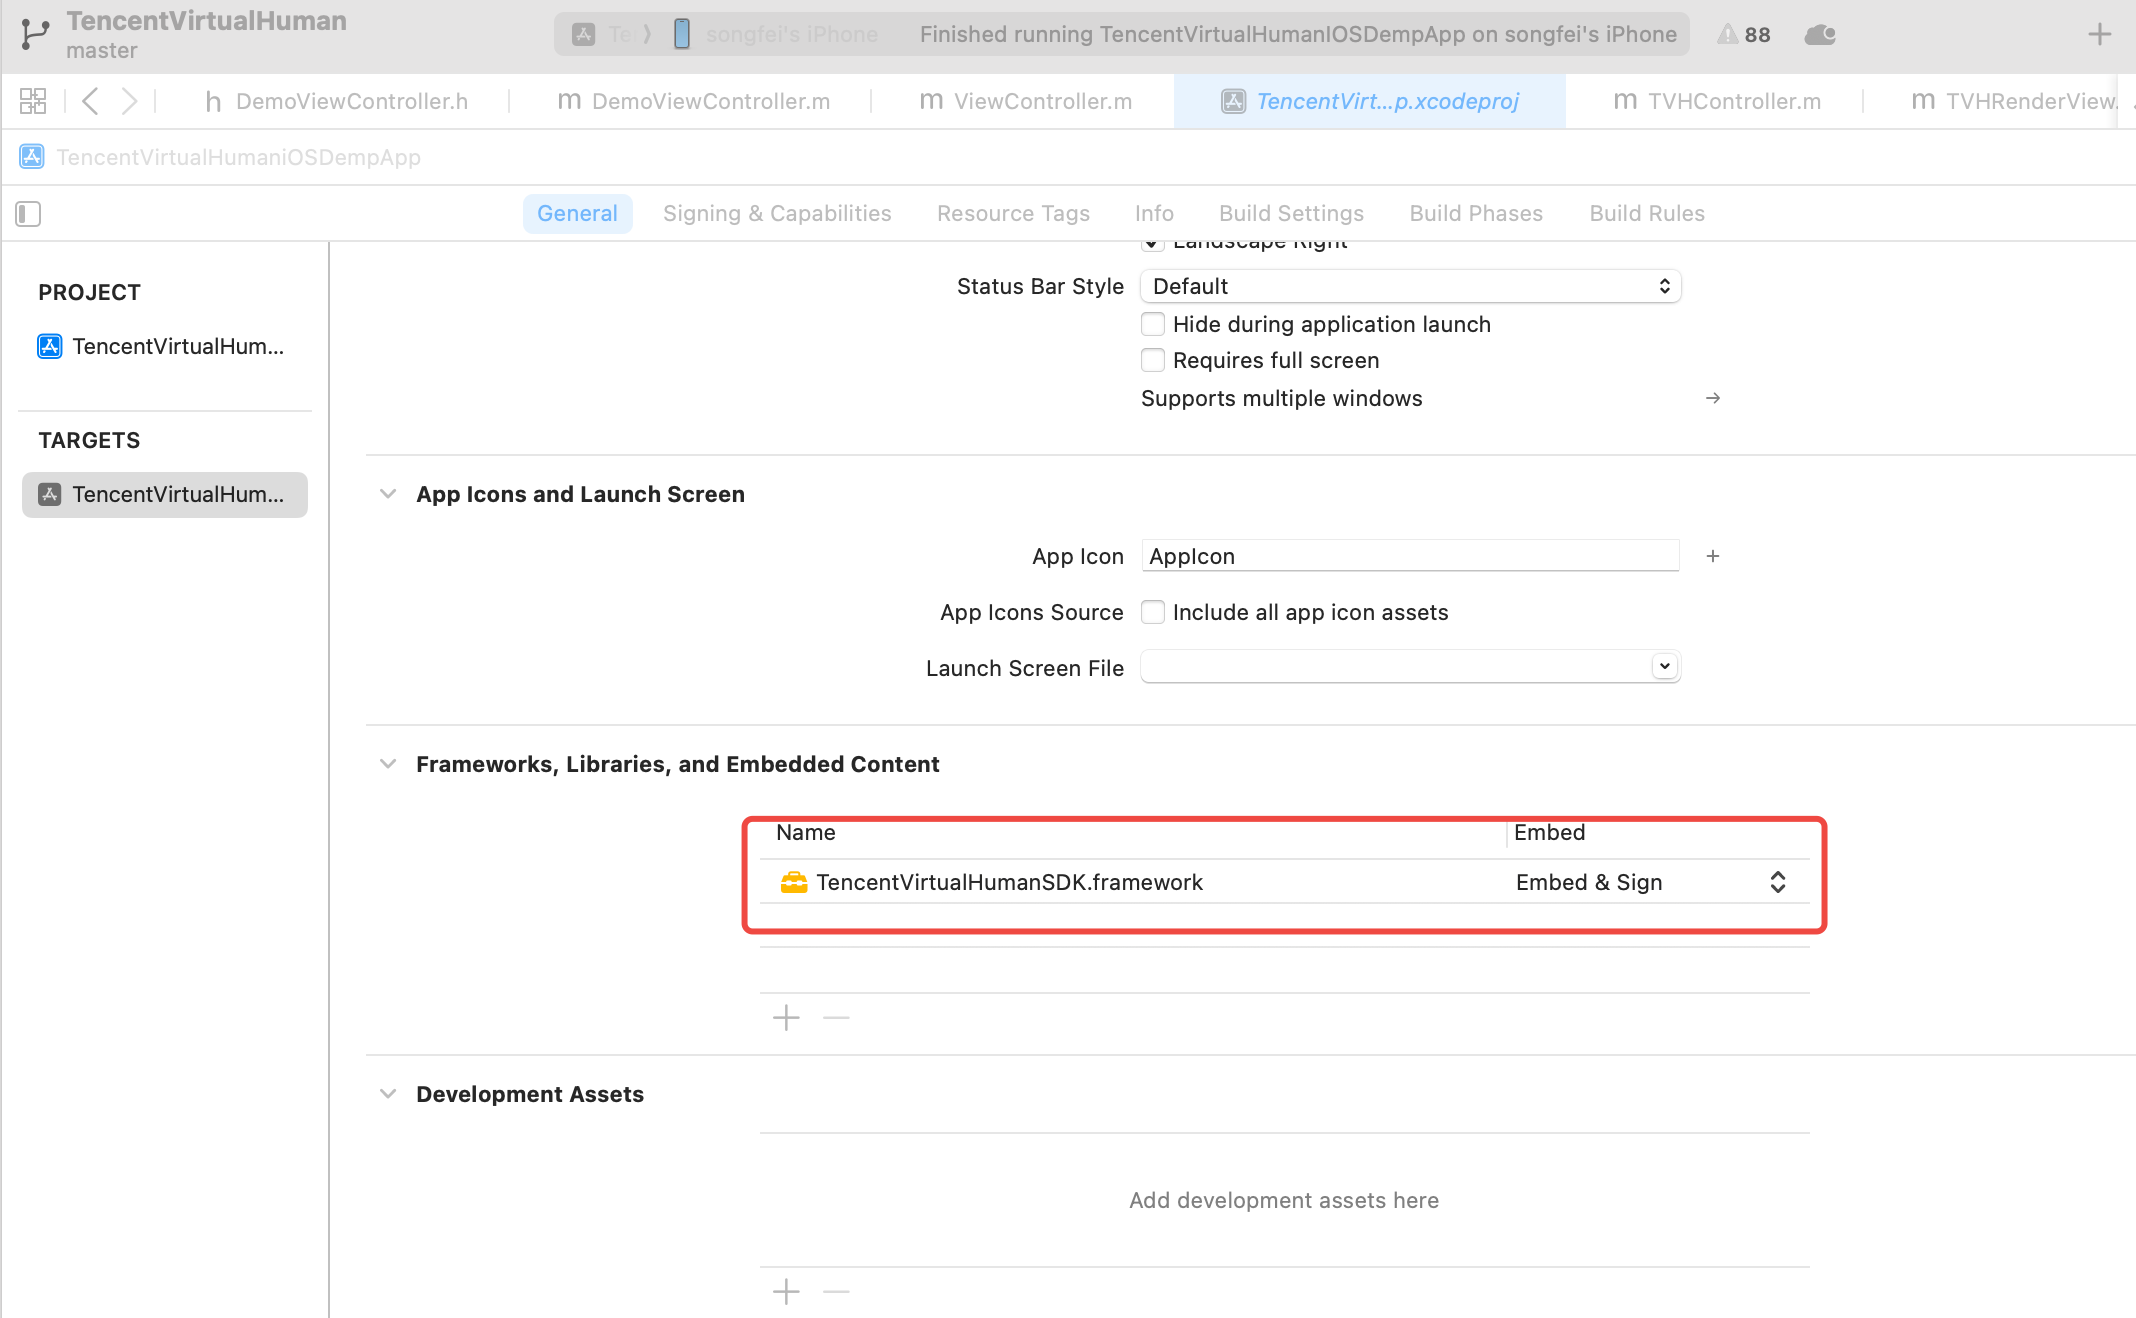Click the related items grid icon

[x=33, y=101]
